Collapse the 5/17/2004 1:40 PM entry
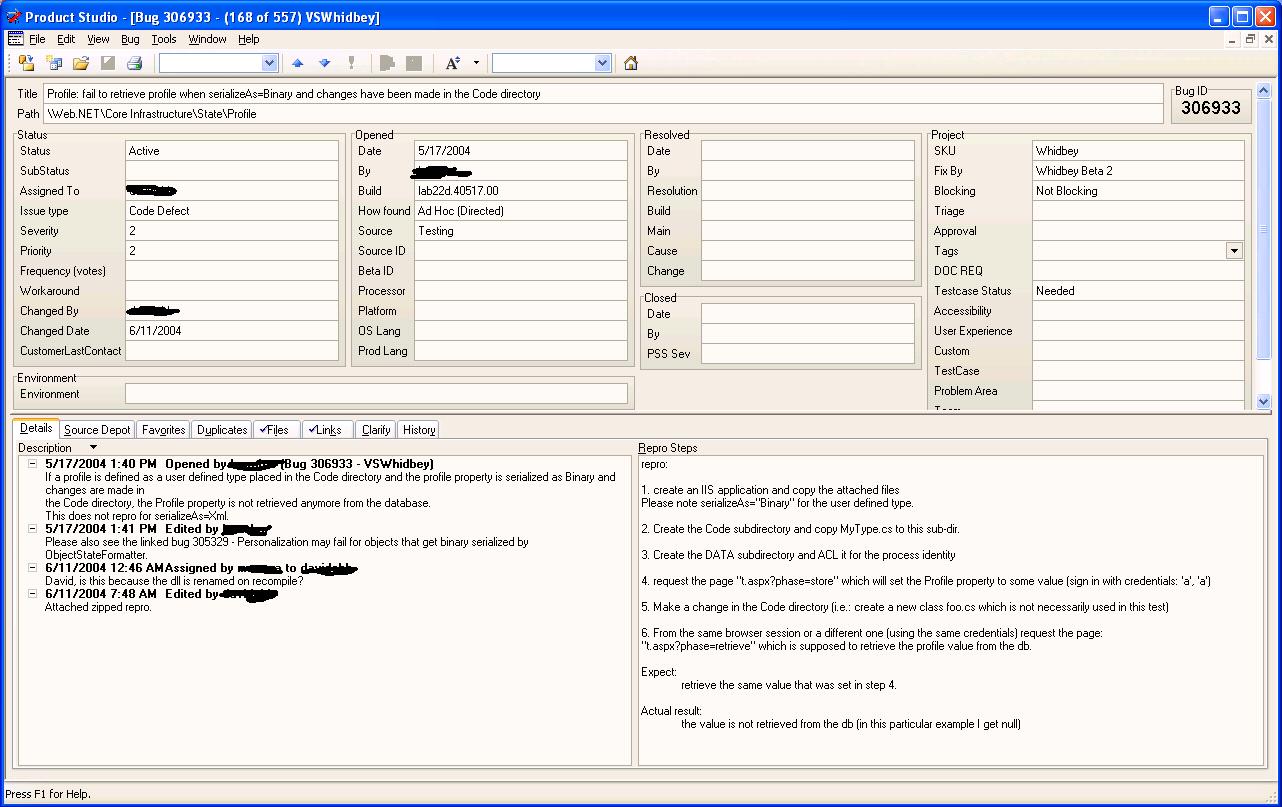This screenshot has height=807, width=1282. pos(33,464)
